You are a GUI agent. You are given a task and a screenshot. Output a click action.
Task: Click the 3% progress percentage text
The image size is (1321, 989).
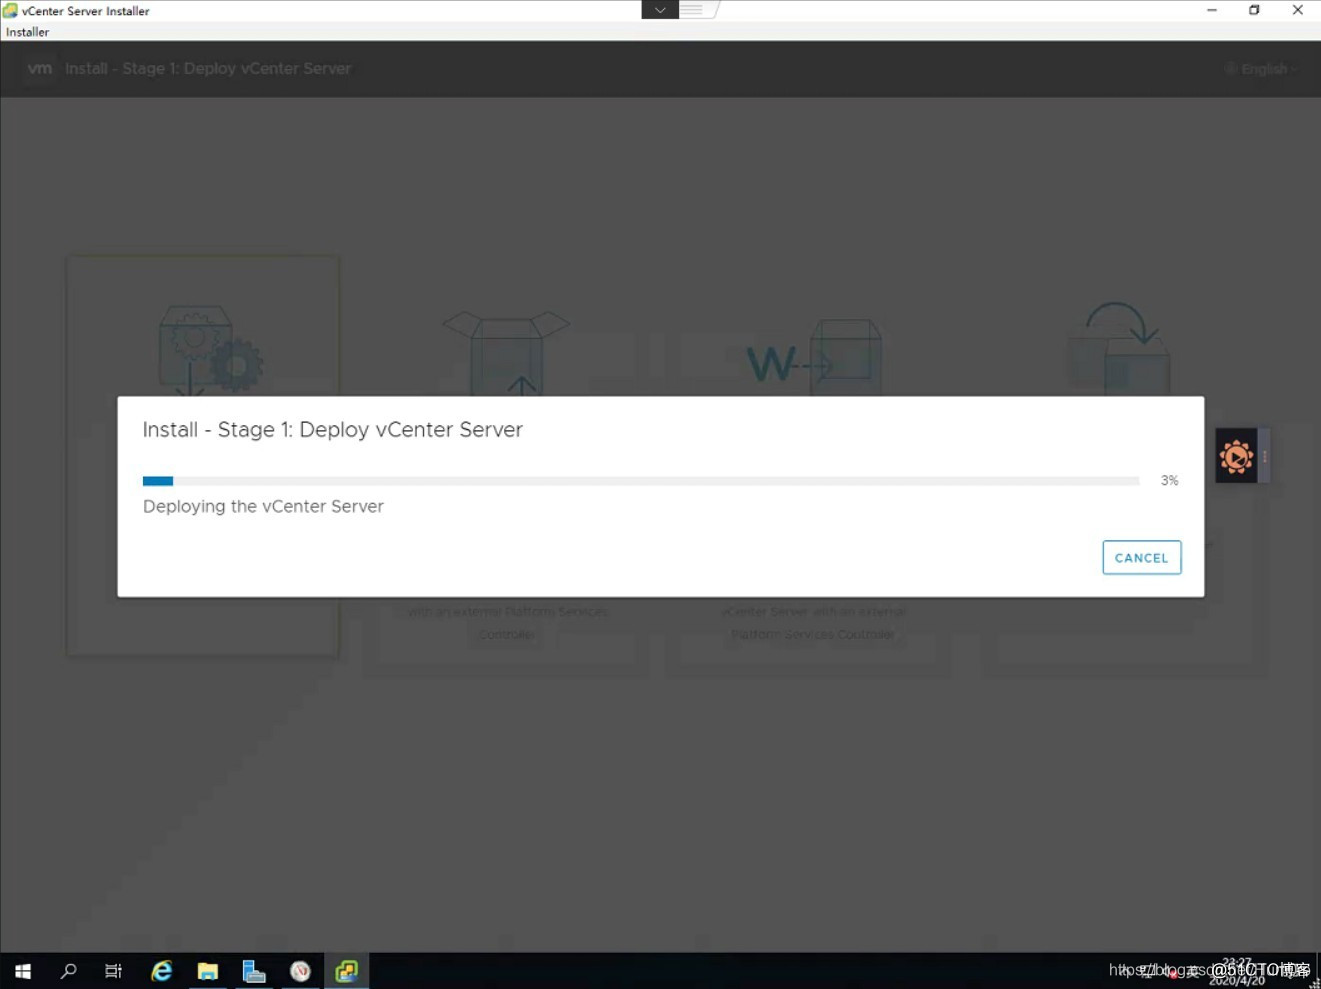(1169, 481)
